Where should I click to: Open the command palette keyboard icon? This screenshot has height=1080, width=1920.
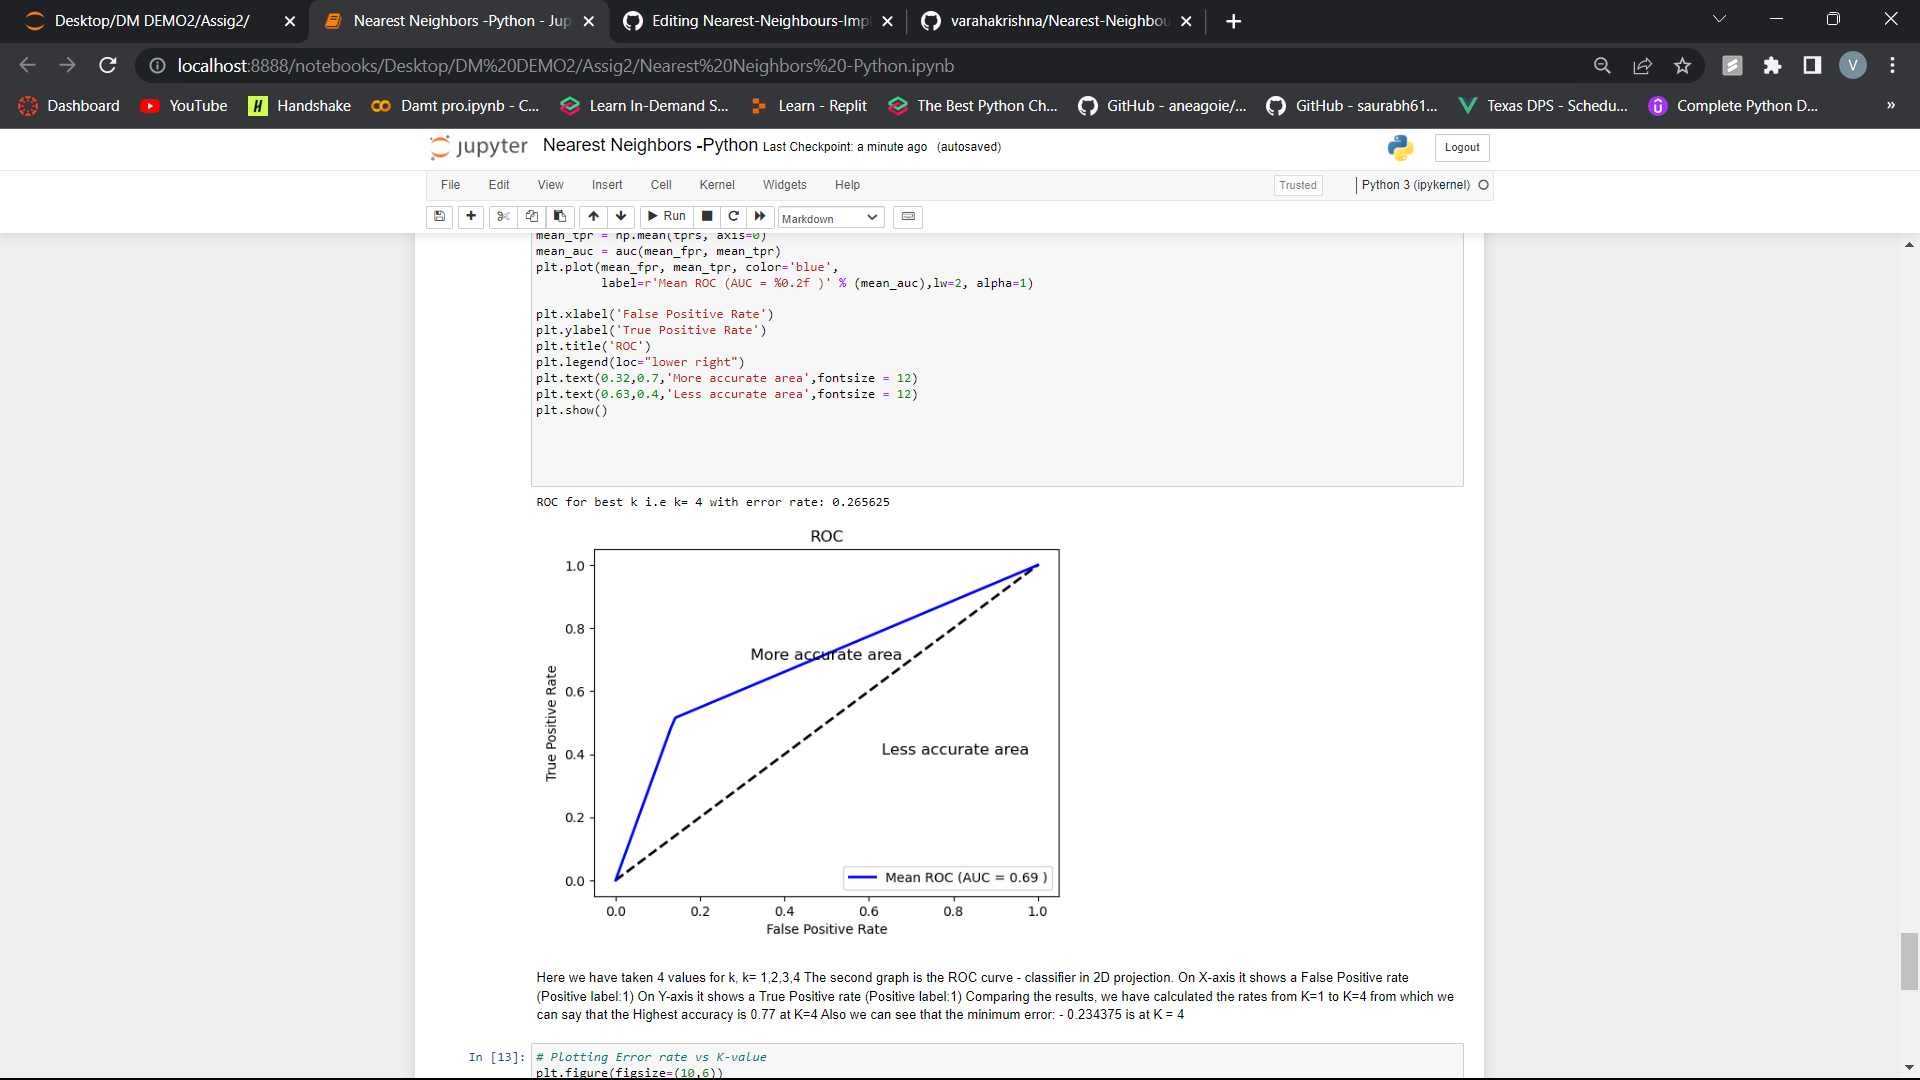pos(908,216)
